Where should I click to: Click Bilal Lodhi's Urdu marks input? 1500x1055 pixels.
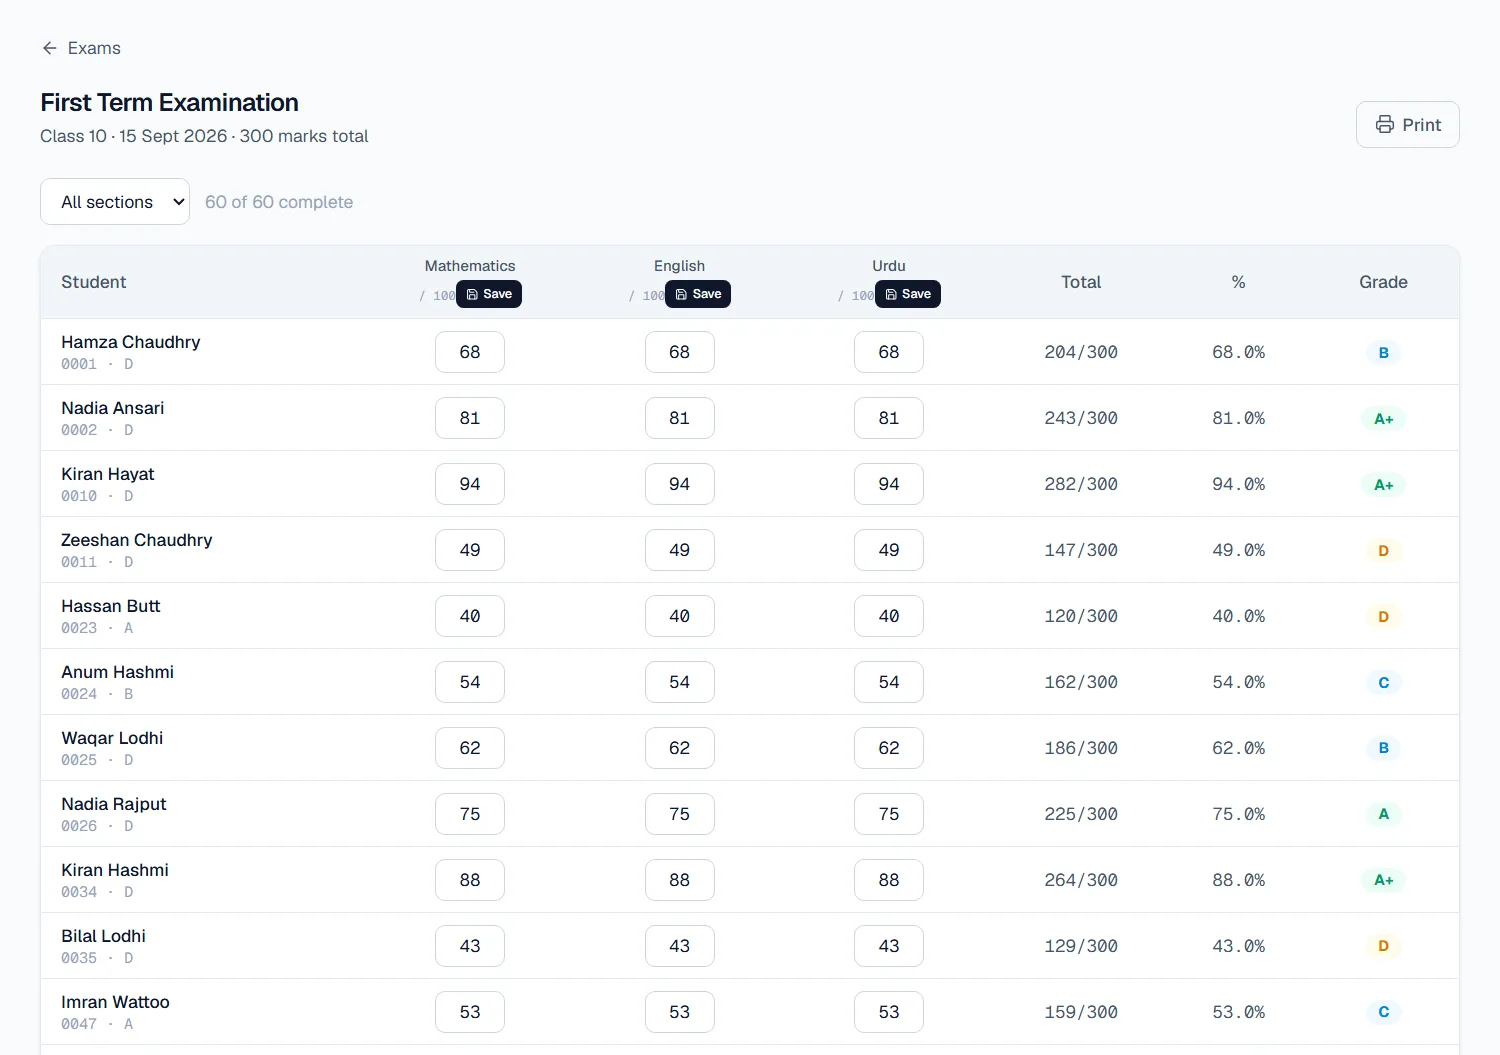[889, 946]
